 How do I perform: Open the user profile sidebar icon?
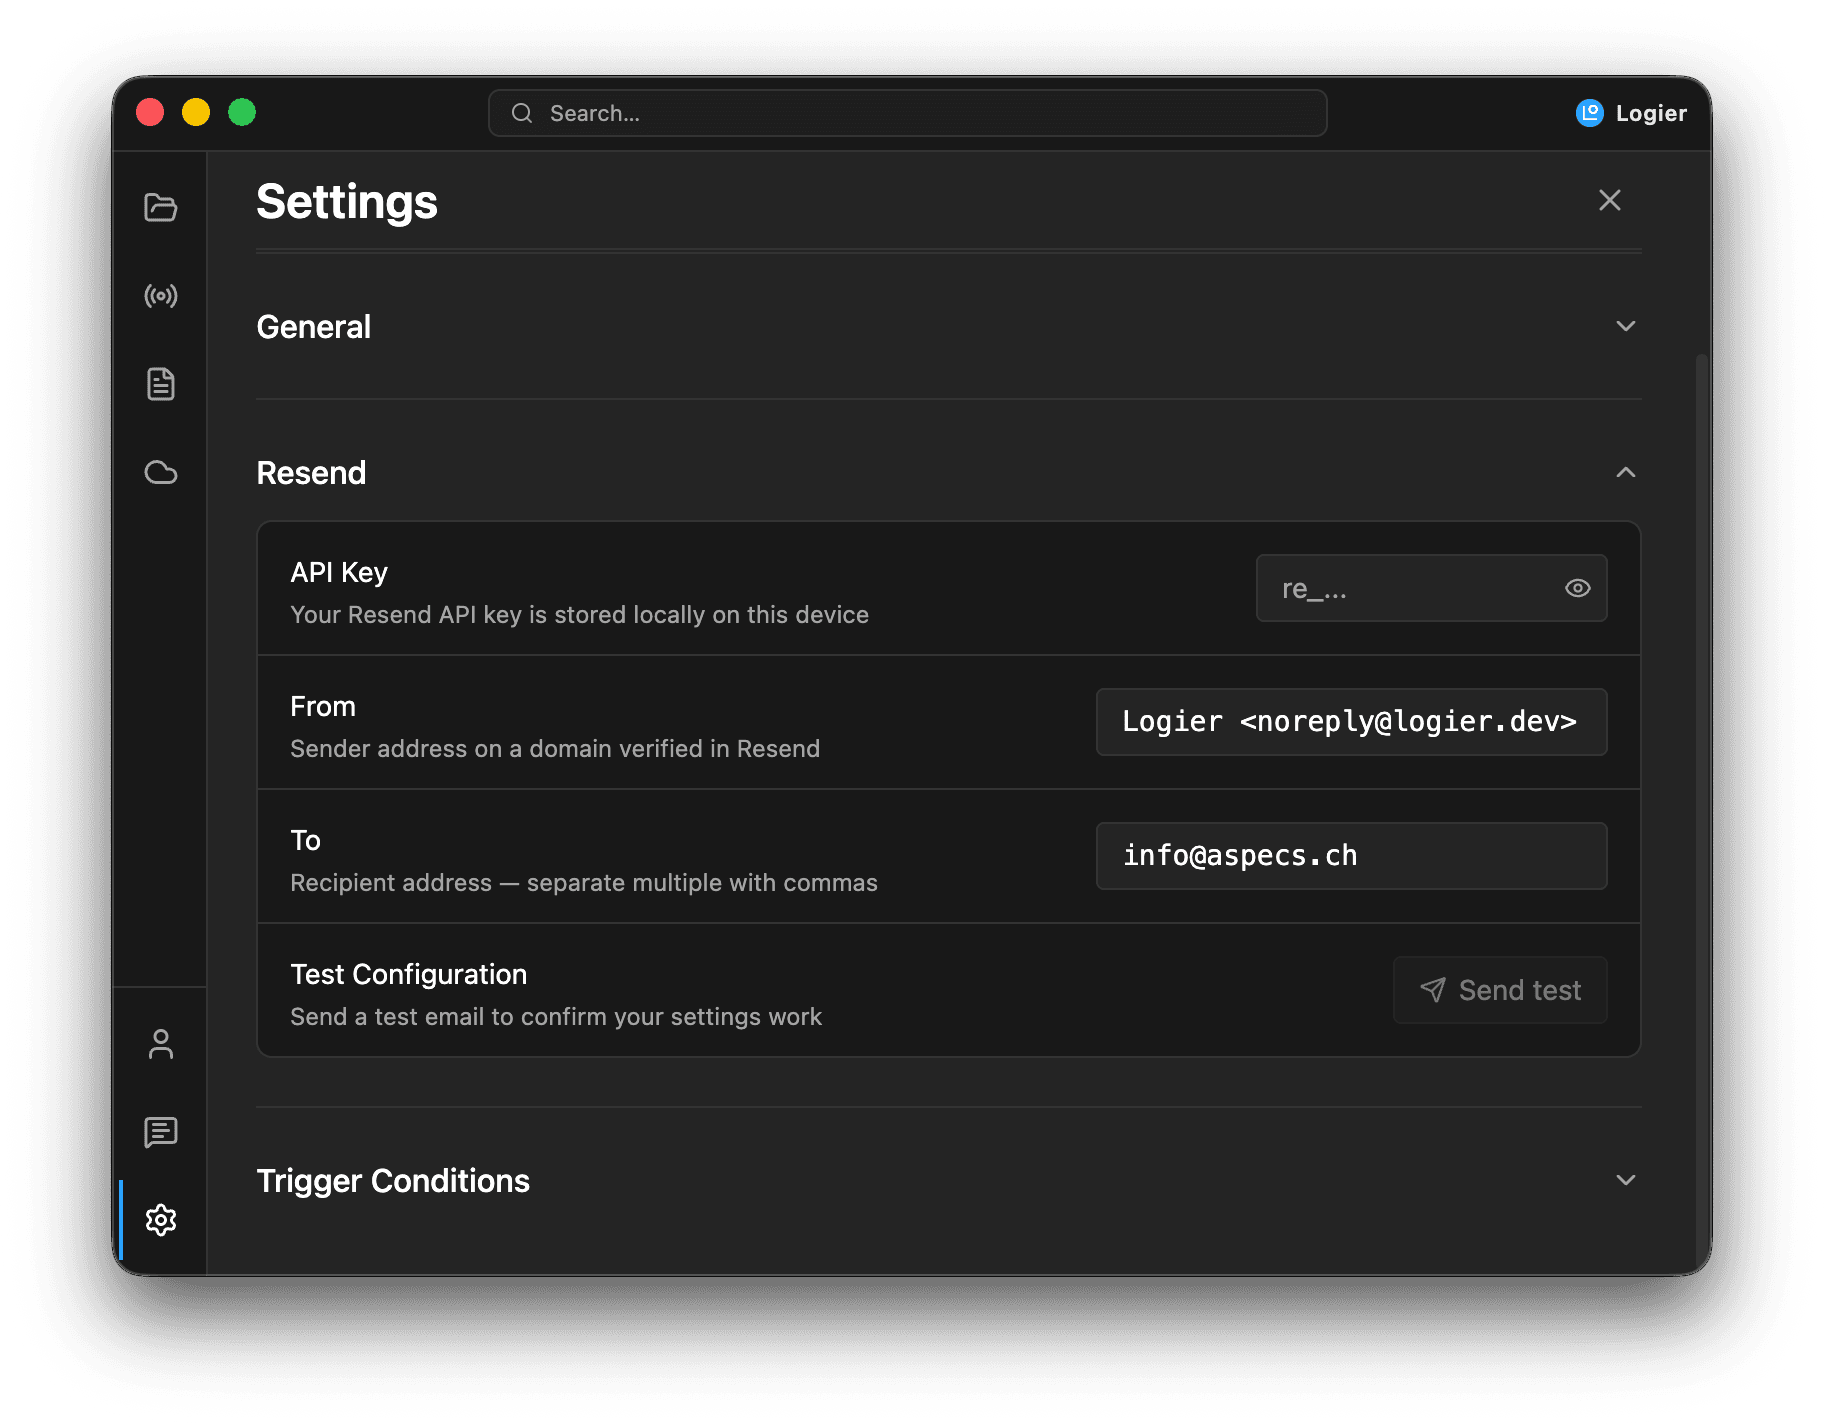point(160,1044)
